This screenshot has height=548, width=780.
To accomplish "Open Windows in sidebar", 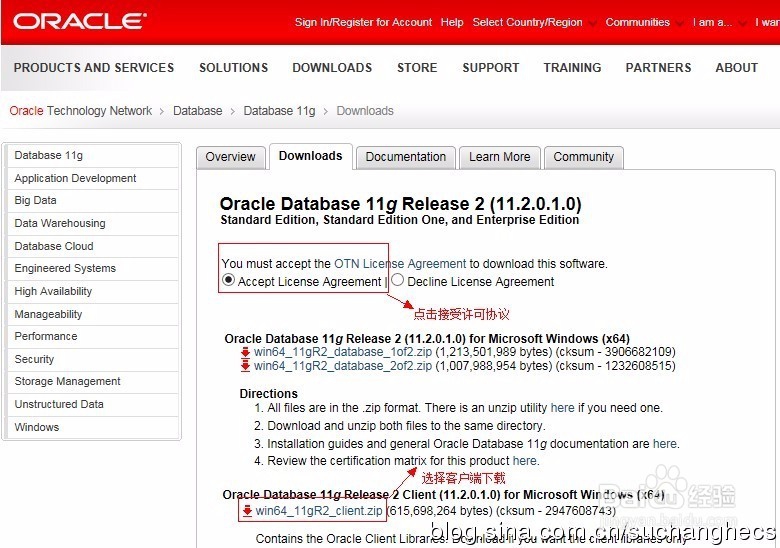I will (x=93, y=427).
